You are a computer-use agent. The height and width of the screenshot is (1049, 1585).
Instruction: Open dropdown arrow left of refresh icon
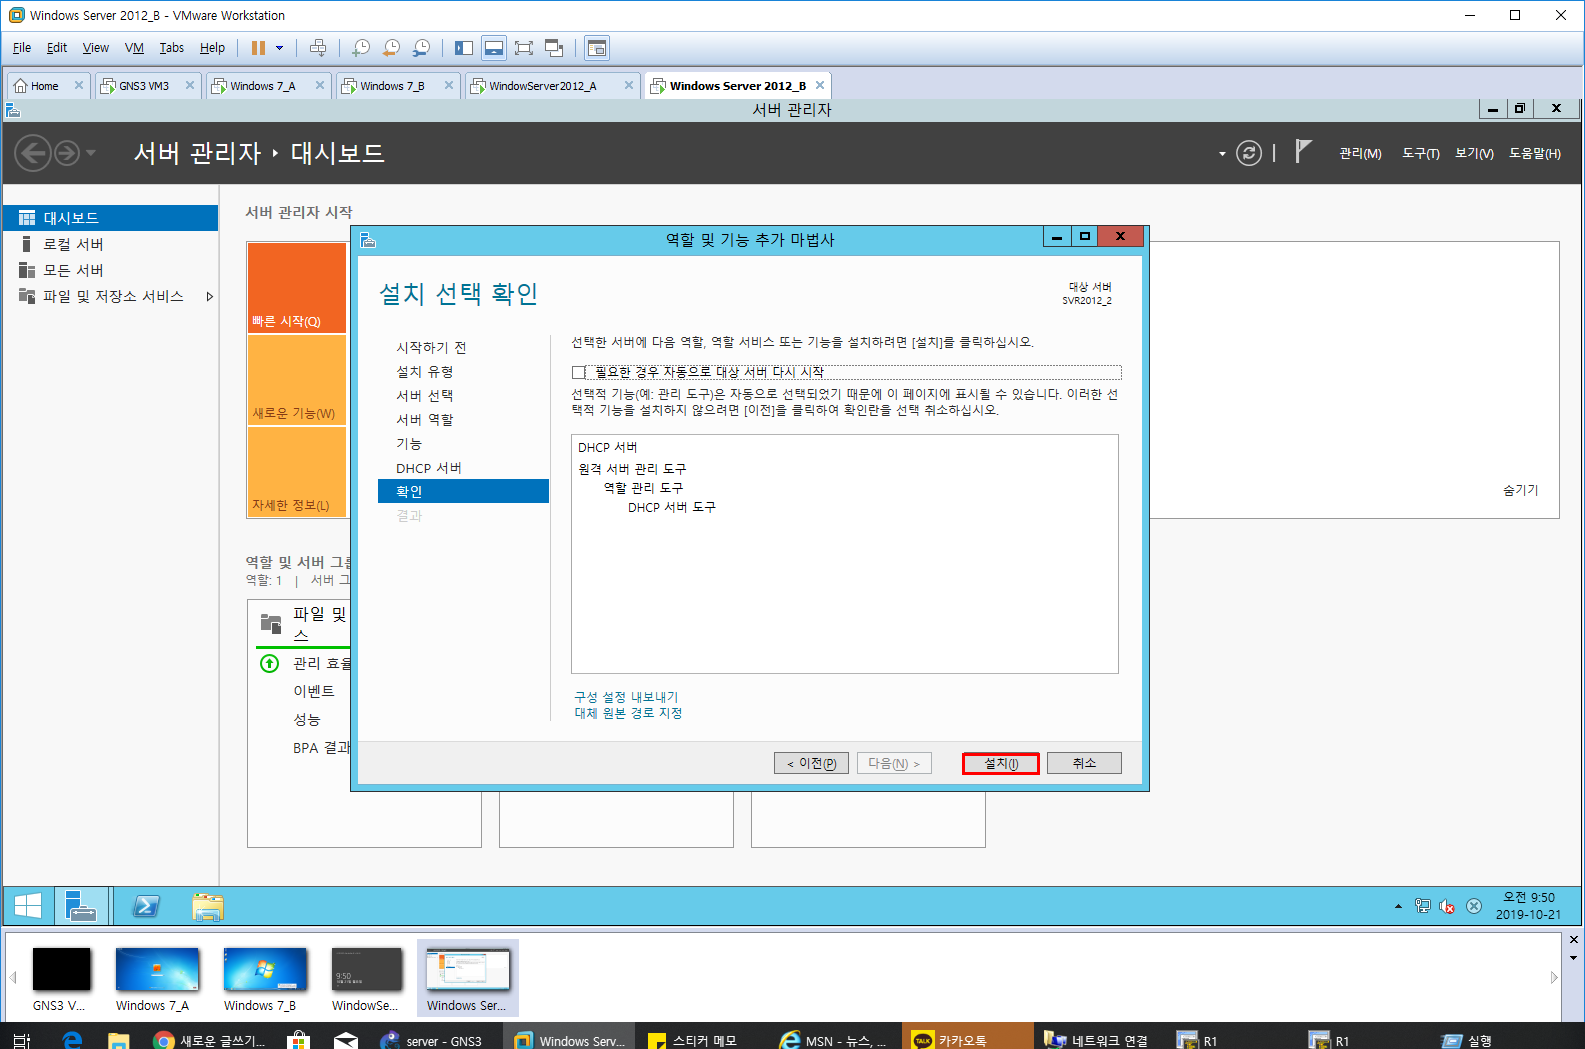click(x=1222, y=154)
